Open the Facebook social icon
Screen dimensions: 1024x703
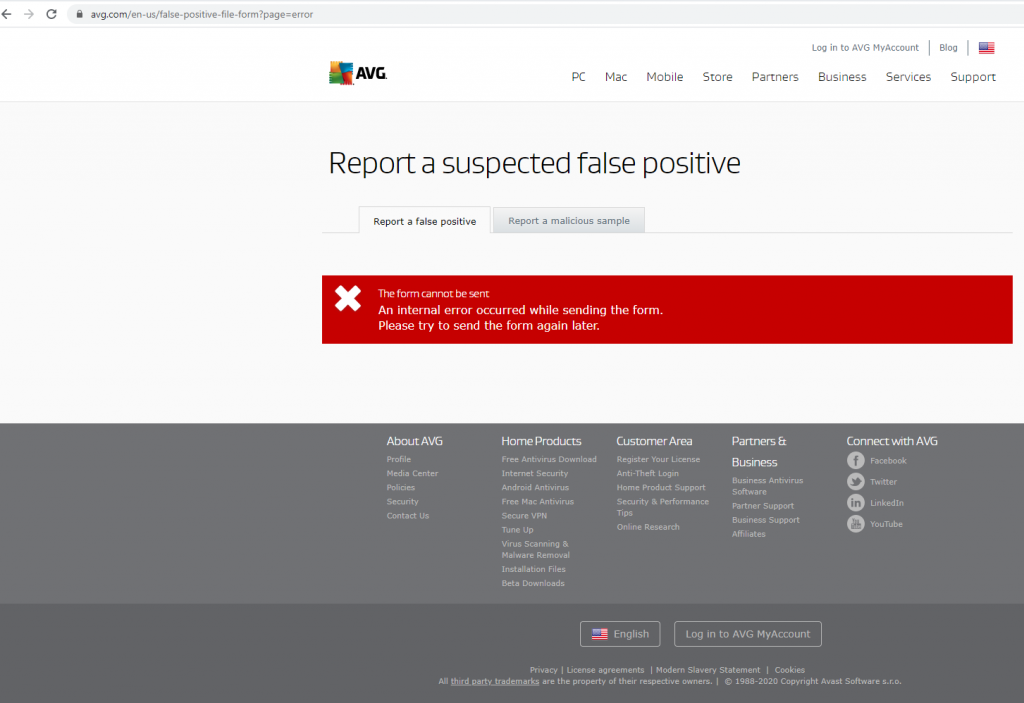(x=856, y=461)
